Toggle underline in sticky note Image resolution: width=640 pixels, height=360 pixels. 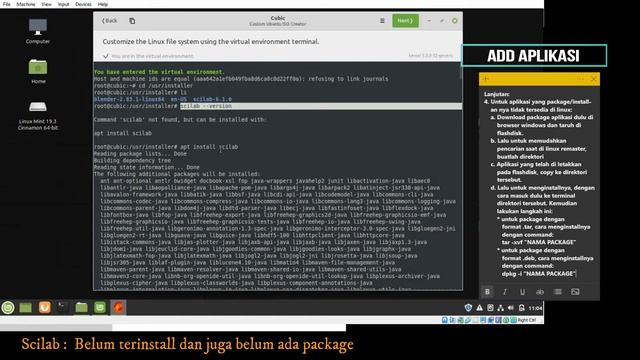(522, 291)
